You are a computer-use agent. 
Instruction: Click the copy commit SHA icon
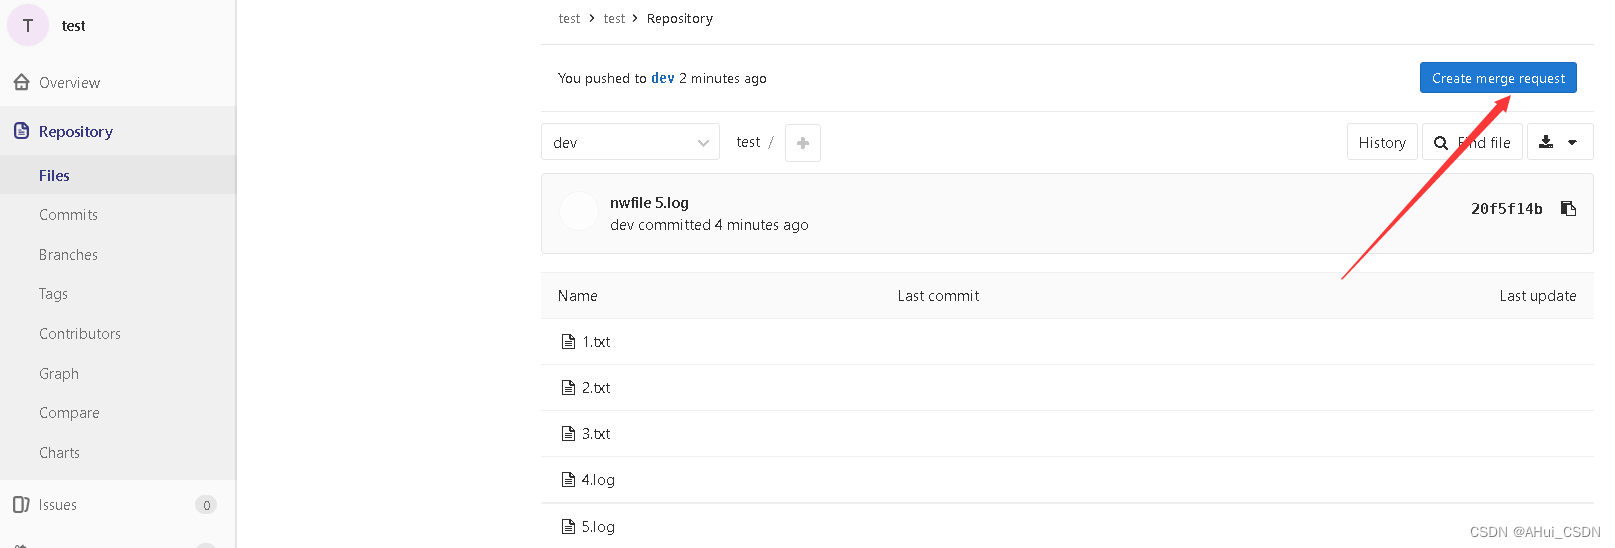click(x=1568, y=209)
